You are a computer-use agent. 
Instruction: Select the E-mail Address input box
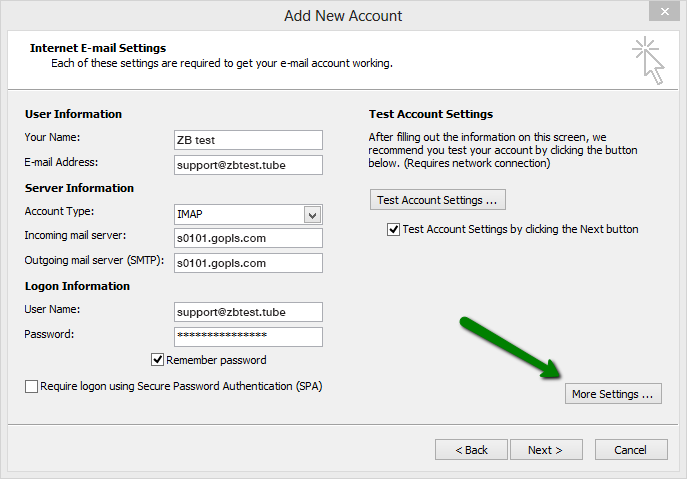247,165
